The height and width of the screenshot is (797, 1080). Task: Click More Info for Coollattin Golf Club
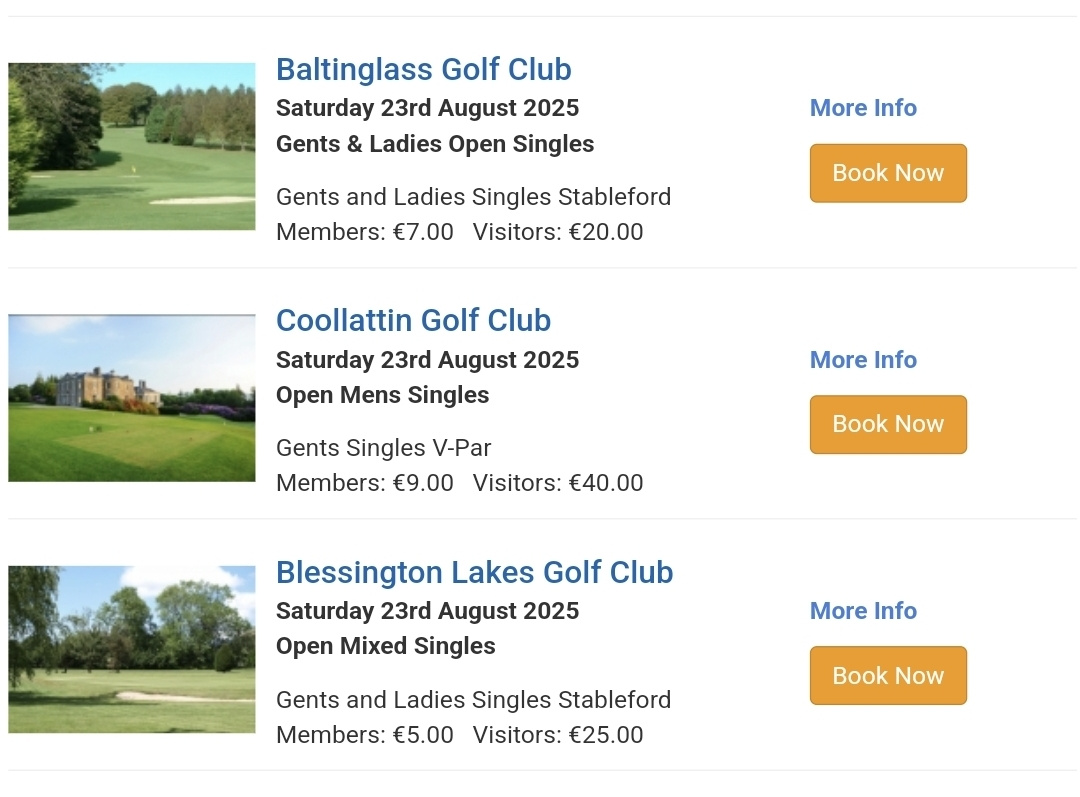[863, 360]
